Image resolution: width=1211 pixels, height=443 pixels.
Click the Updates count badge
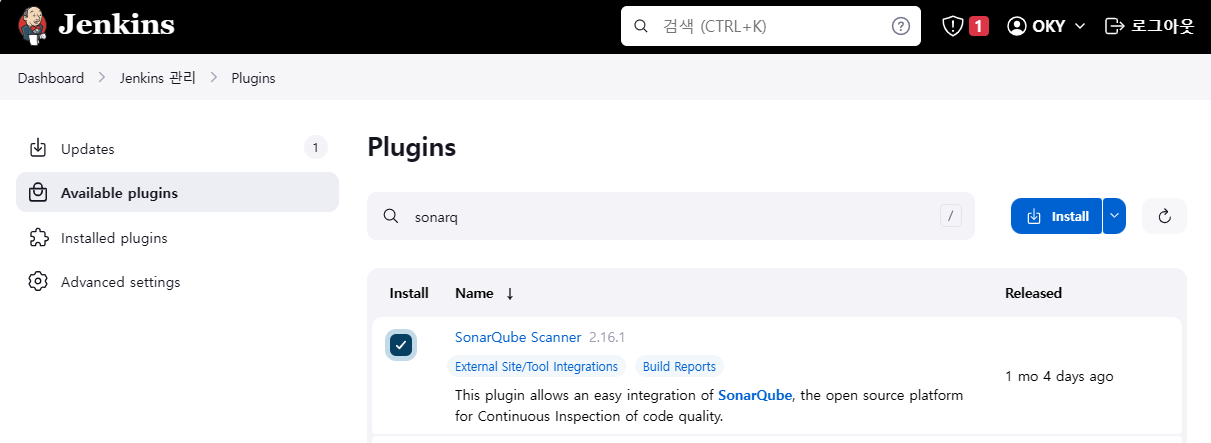point(315,149)
